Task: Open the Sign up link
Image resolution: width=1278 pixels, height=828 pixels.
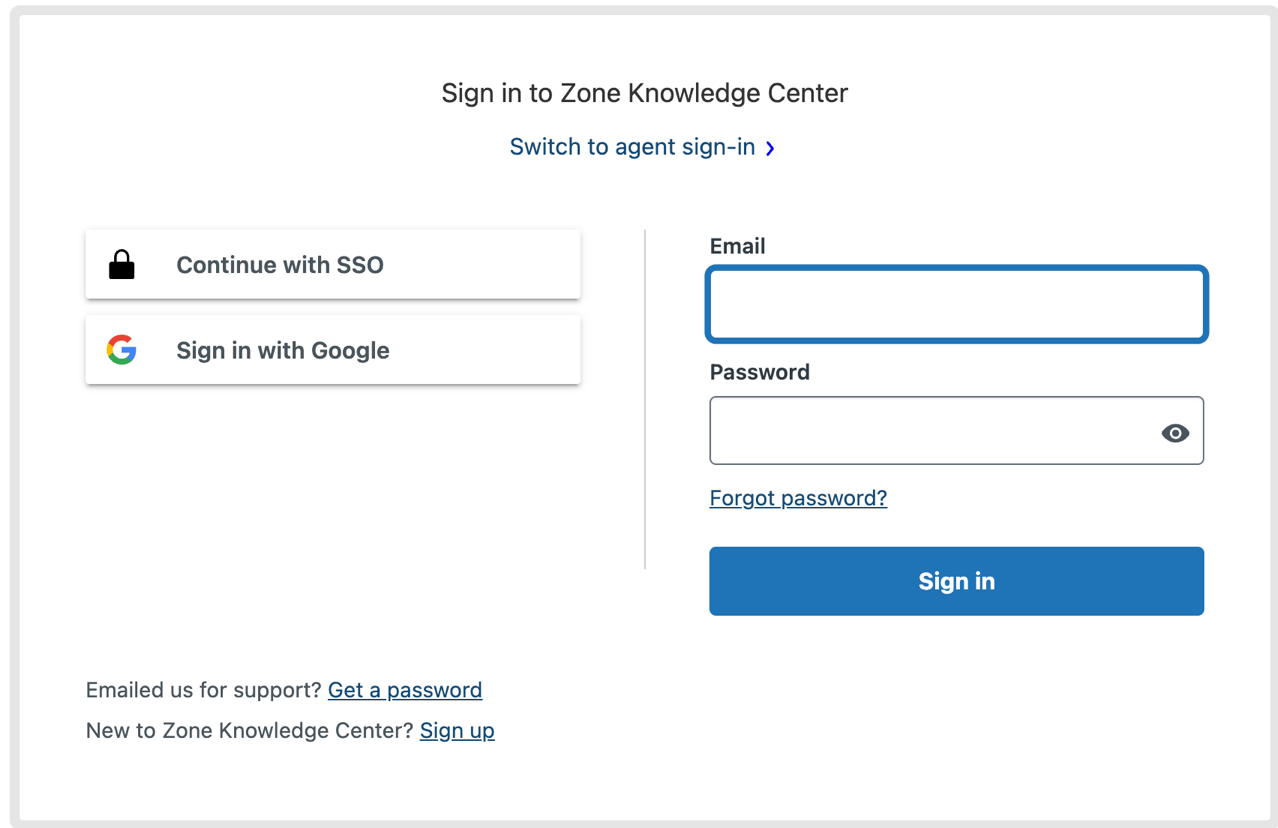Action: point(457,731)
